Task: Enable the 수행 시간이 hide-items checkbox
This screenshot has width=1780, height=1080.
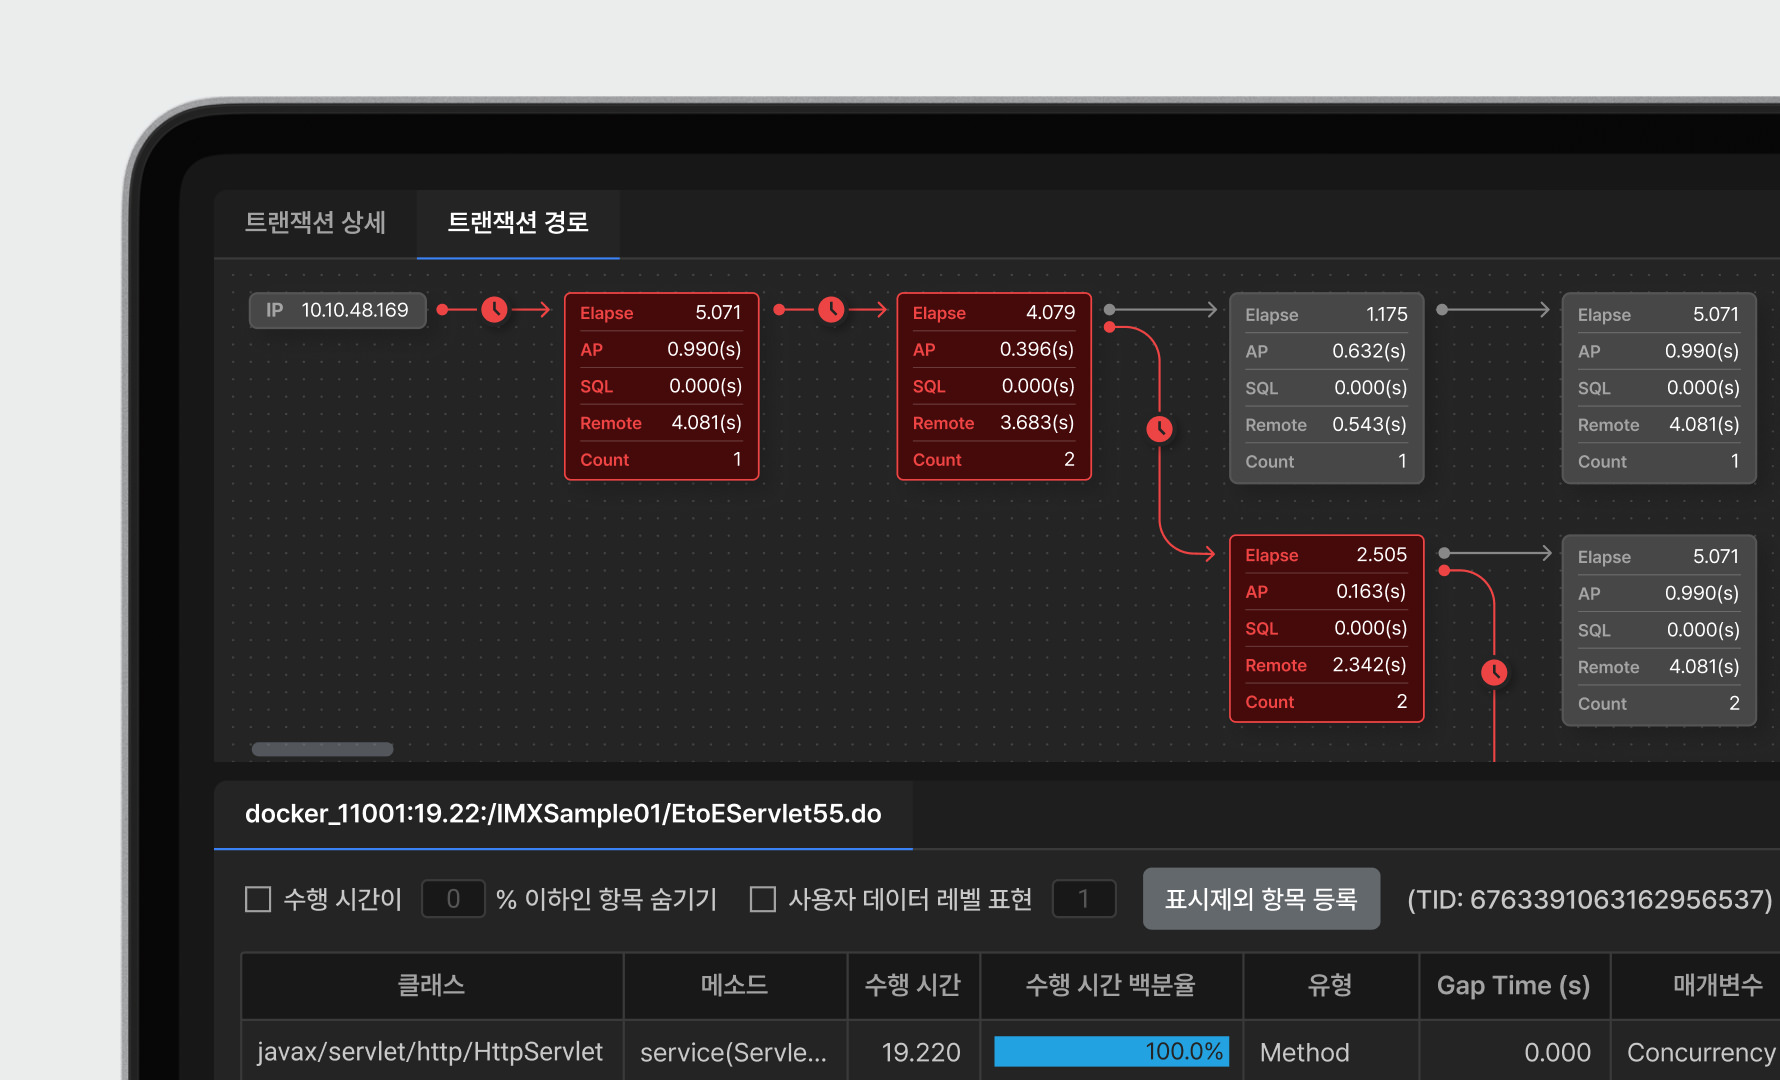Action: pyautogui.click(x=258, y=899)
